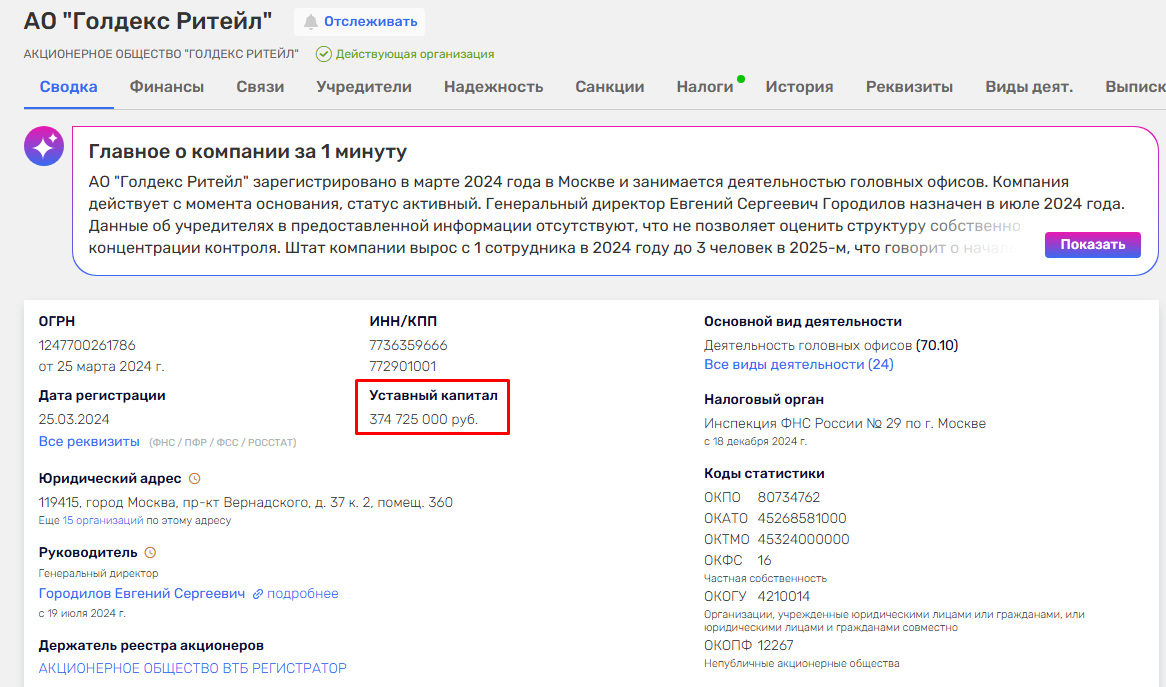Click the ОКПО value 80734762
Viewport: 1166px width, 687px height.
coord(788,497)
